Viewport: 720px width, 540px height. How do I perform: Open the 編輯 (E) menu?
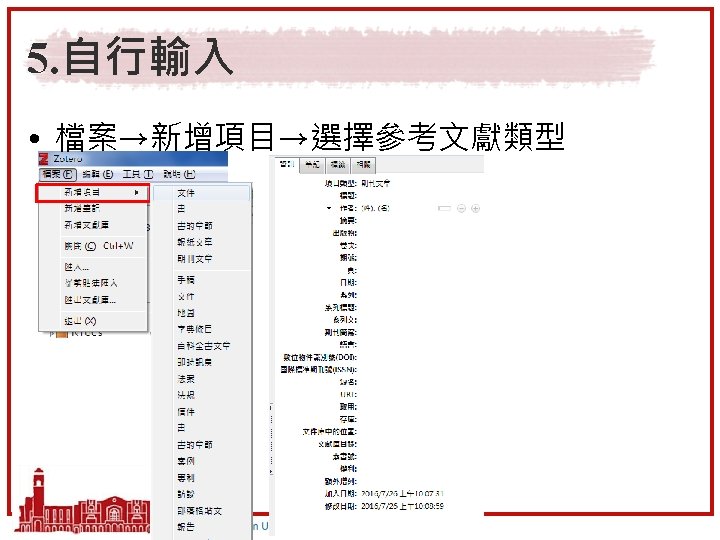pyautogui.click(x=97, y=174)
